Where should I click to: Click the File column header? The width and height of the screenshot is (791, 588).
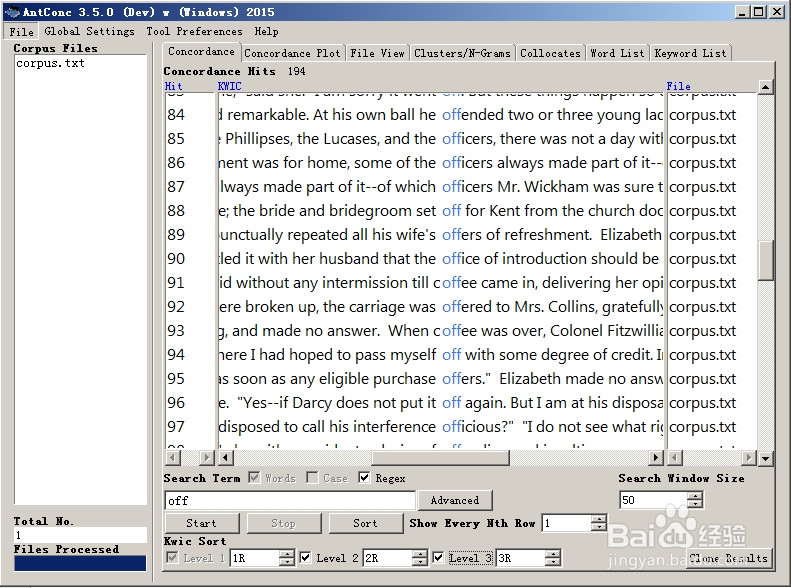[679, 86]
